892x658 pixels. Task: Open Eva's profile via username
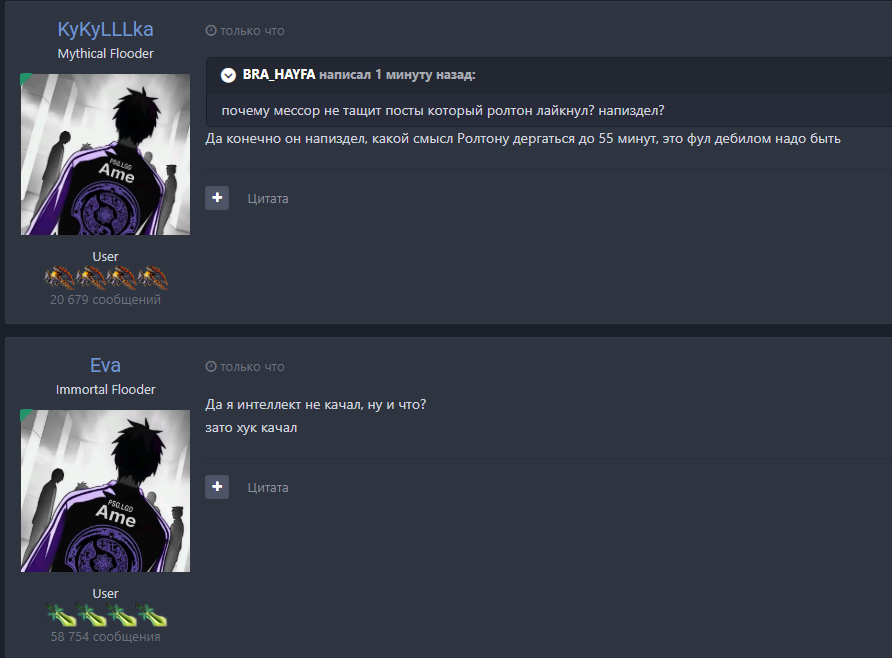[105, 365]
